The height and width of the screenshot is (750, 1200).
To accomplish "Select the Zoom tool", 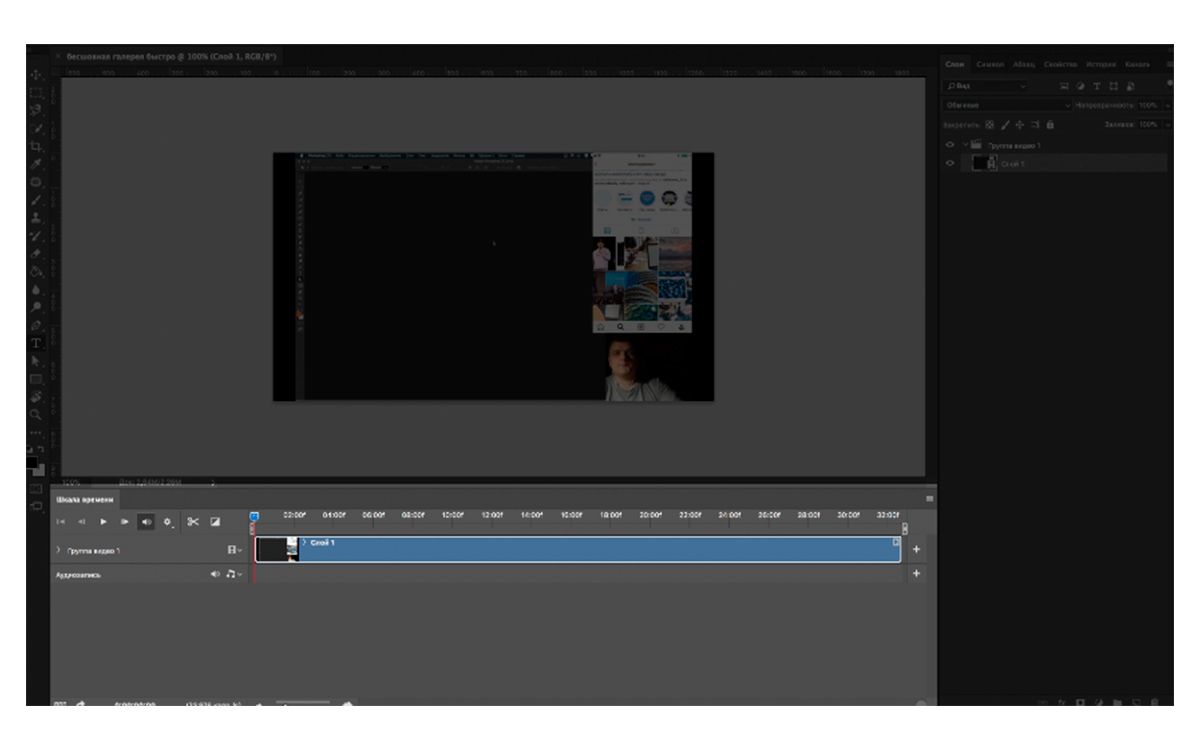I will tap(37, 414).
